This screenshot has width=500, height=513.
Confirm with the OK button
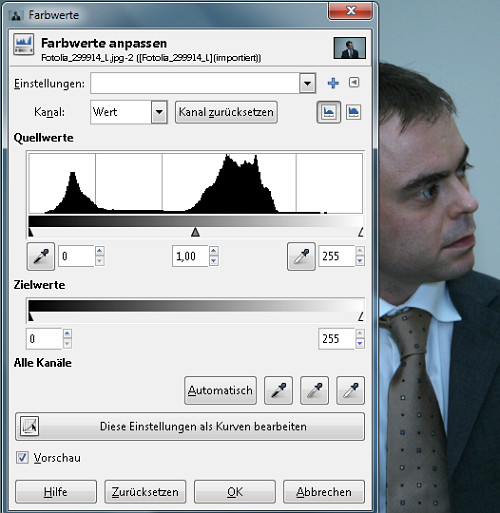click(x=235, y=492)
